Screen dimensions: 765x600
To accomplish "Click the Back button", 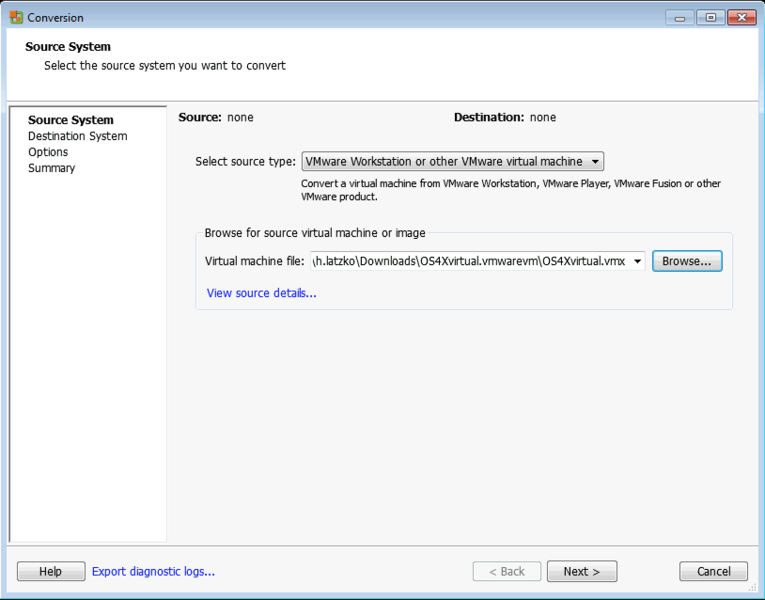I will pos(506,572).
